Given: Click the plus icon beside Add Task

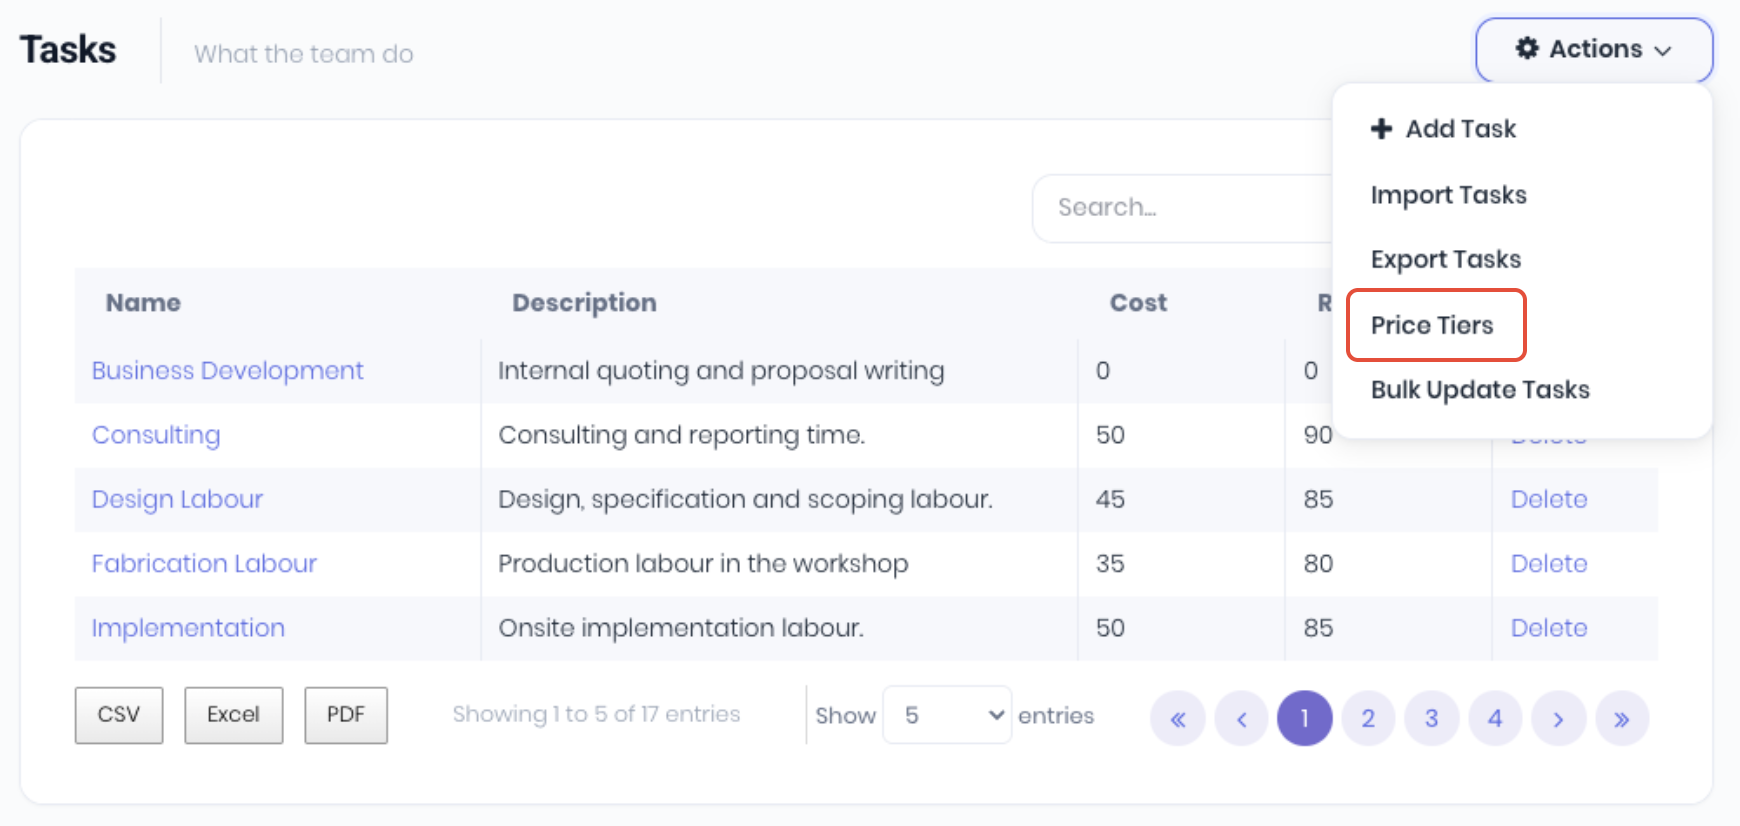Looking at the screenshot, I should point(1381,129).
